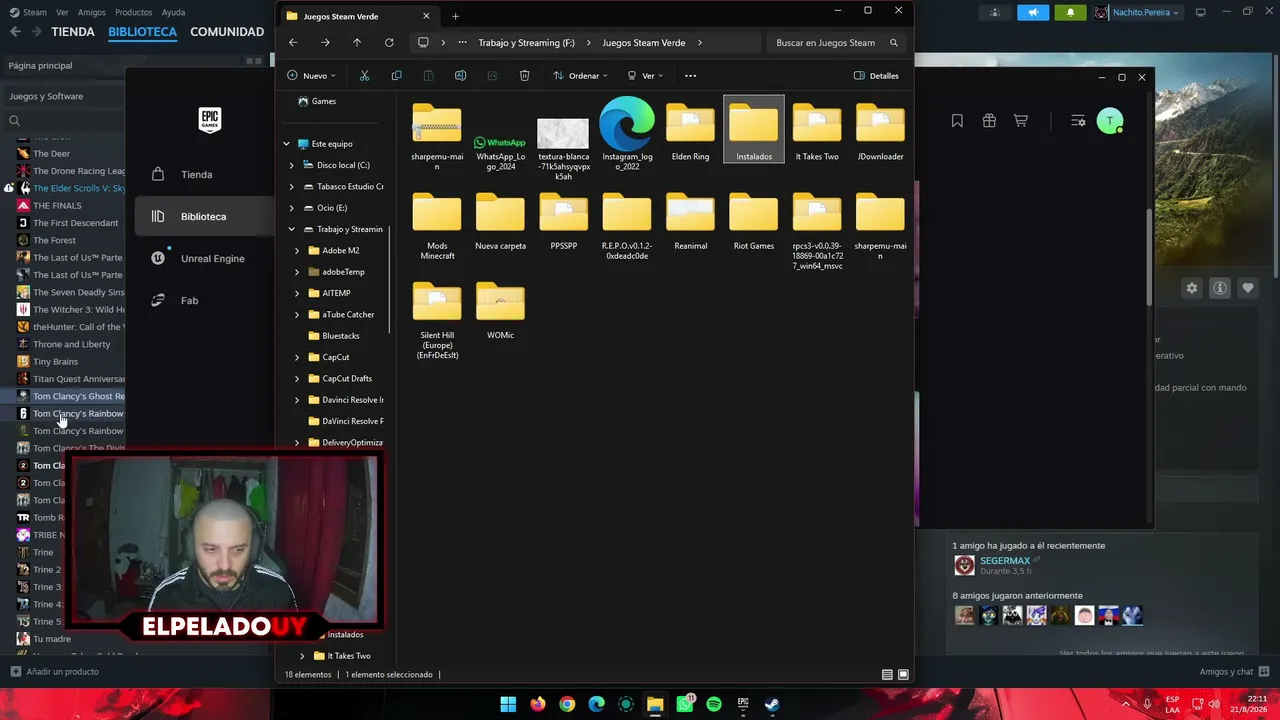Image resolution: width=1280 pixels, height=720 pixels.
Task: Open the Ayuda menu in Steam
Action: [173, 12]
